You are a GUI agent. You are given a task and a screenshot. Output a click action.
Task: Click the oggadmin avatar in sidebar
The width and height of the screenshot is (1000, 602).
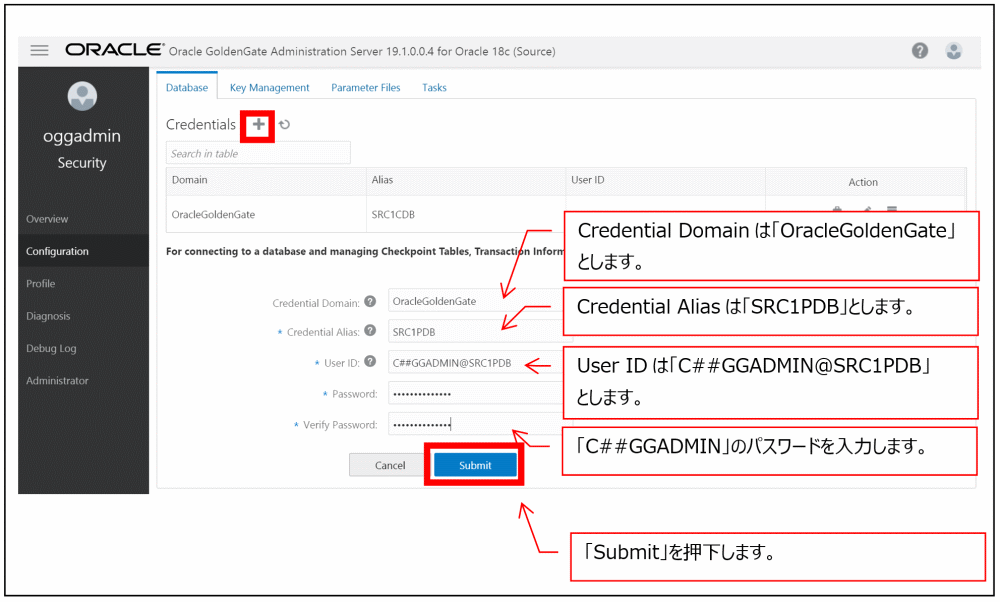point(82,96)
